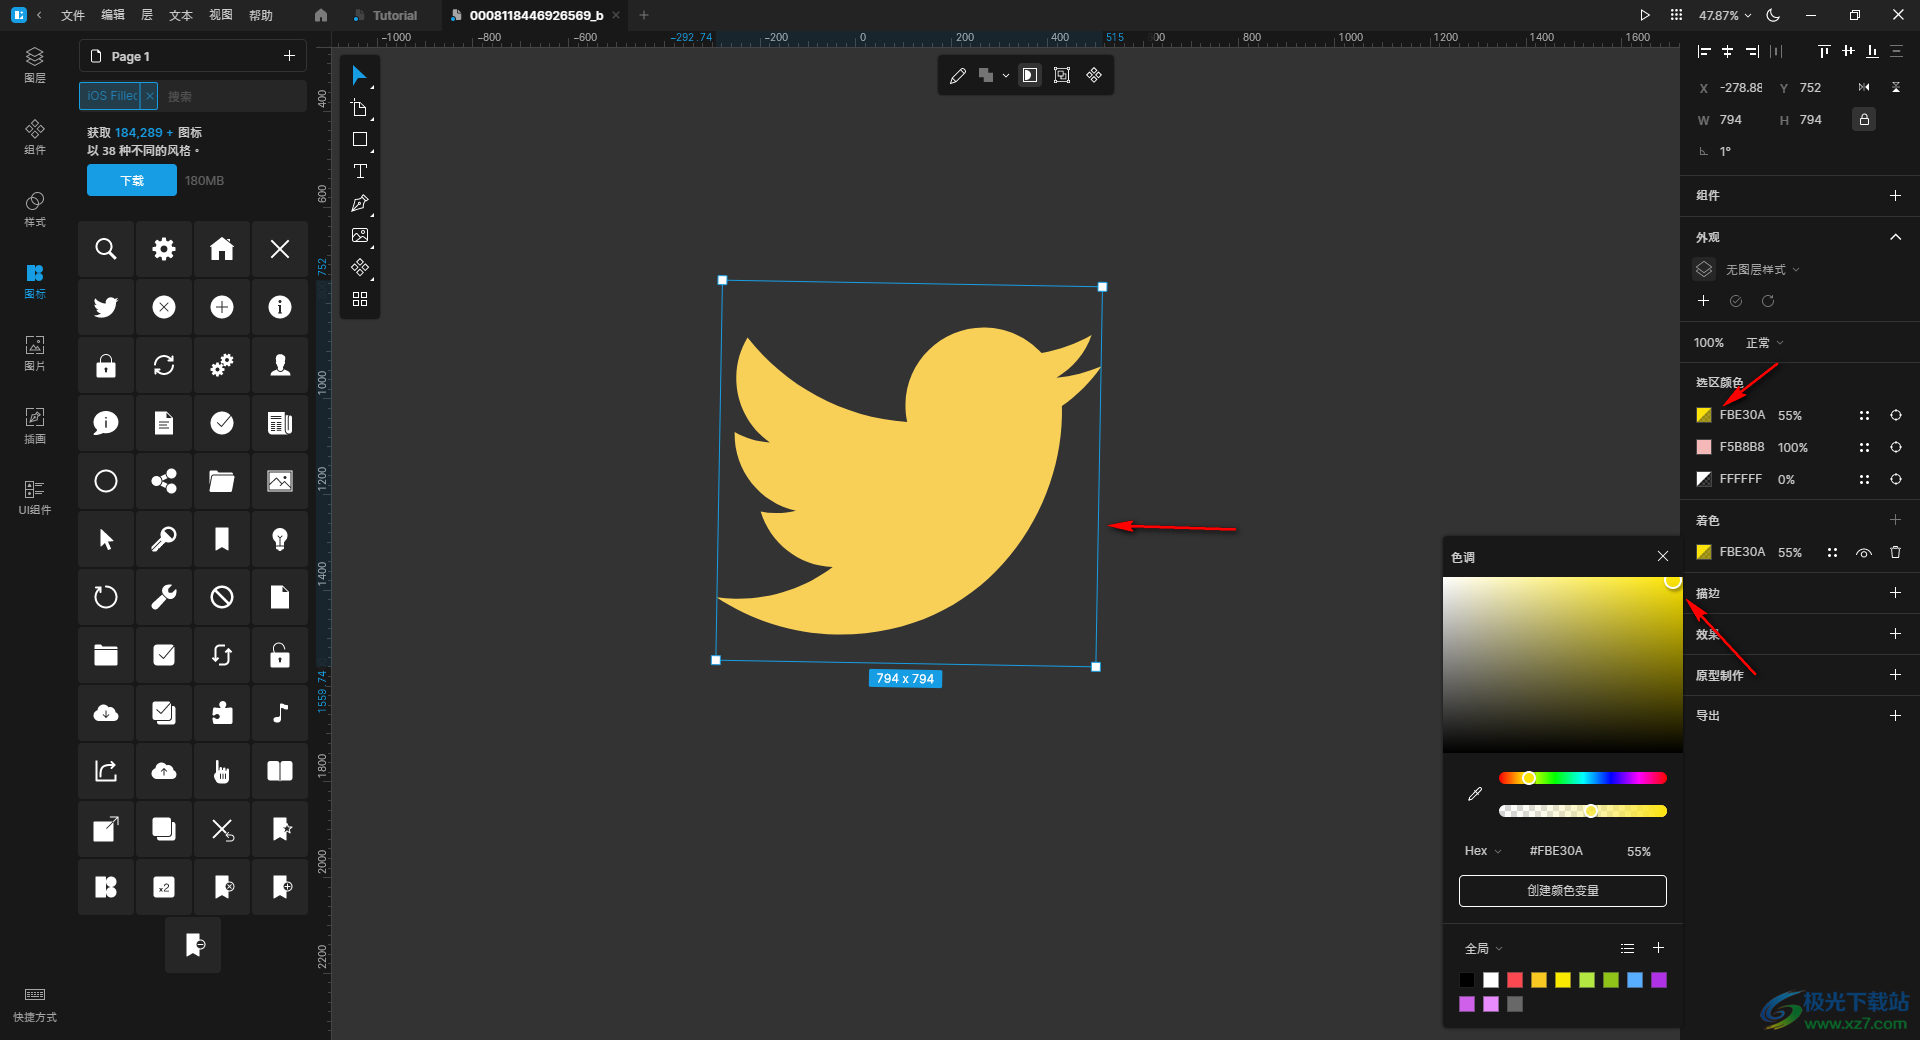Open a new document tab with plus
Viewport: 1920px width, 1040px height.
pyautogui.click(x=644, y=15)
